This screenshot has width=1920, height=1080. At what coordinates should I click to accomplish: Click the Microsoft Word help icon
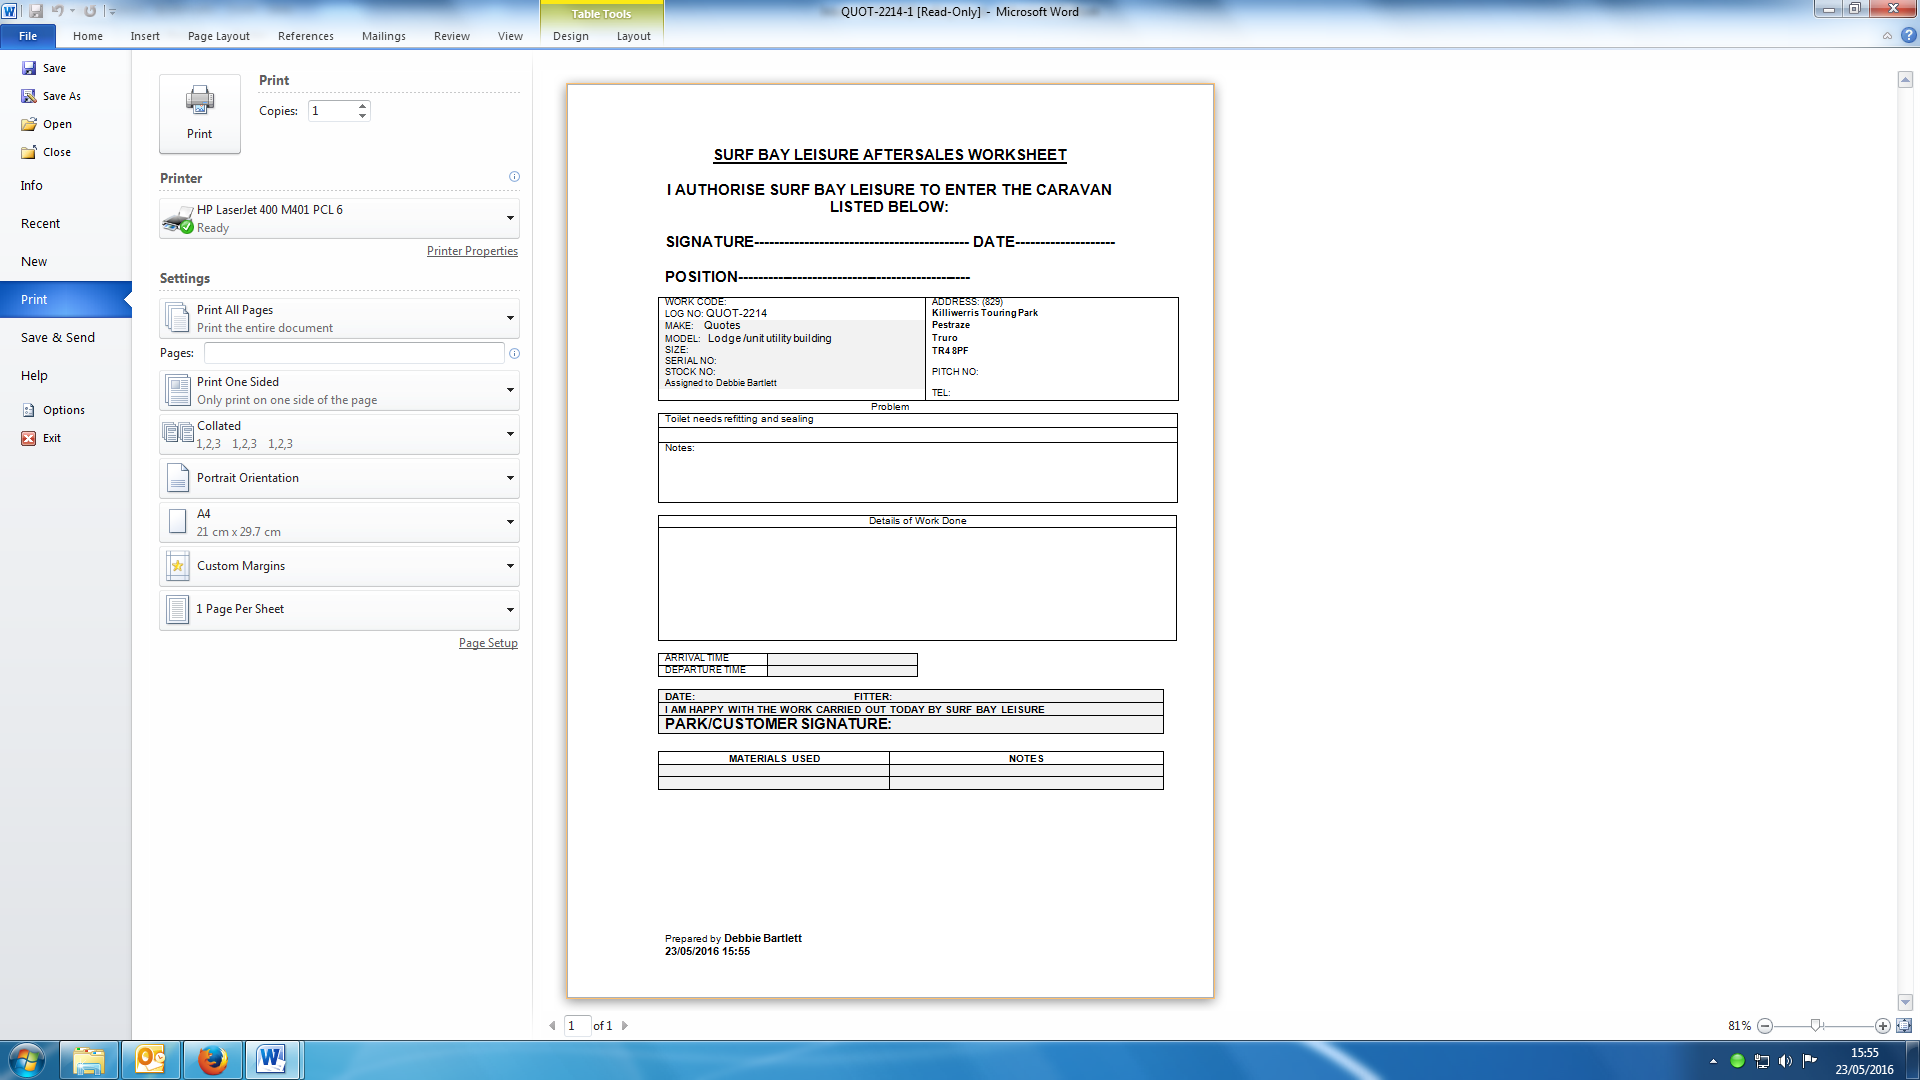[1908, 36]
